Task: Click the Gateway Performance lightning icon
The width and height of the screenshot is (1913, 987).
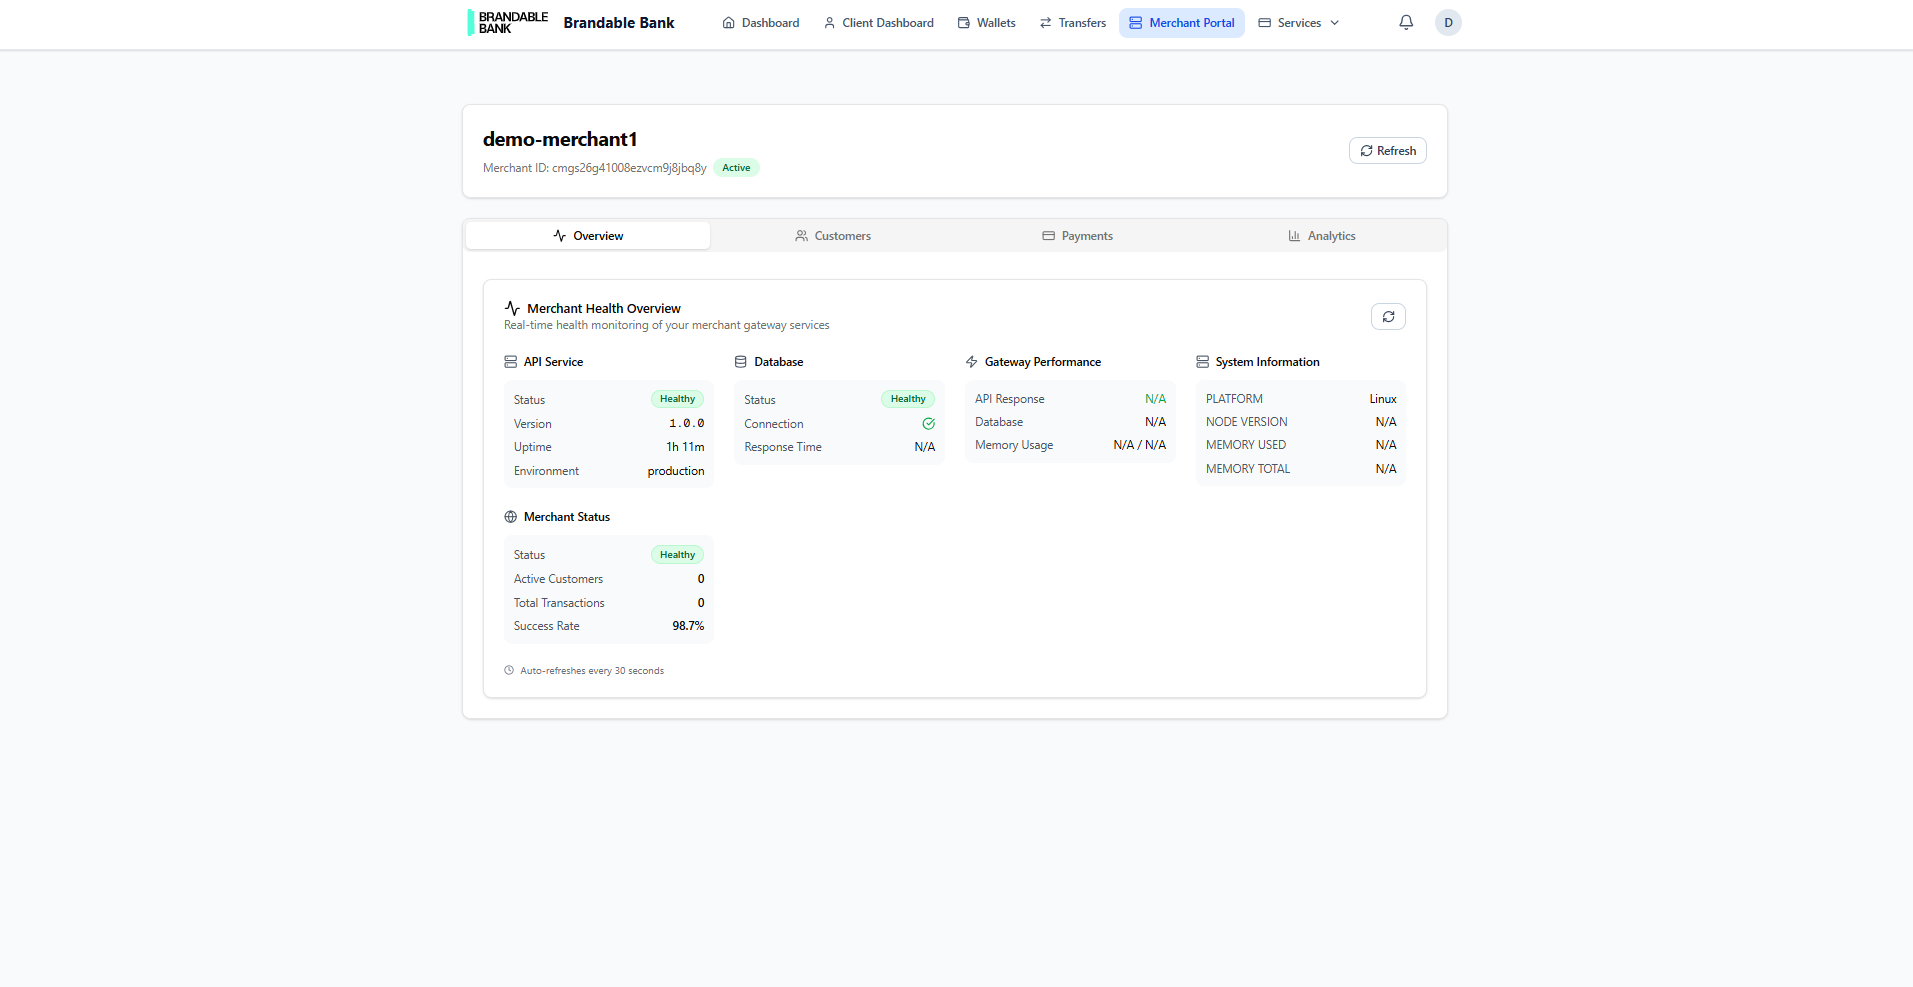Action: click(971, 362)
